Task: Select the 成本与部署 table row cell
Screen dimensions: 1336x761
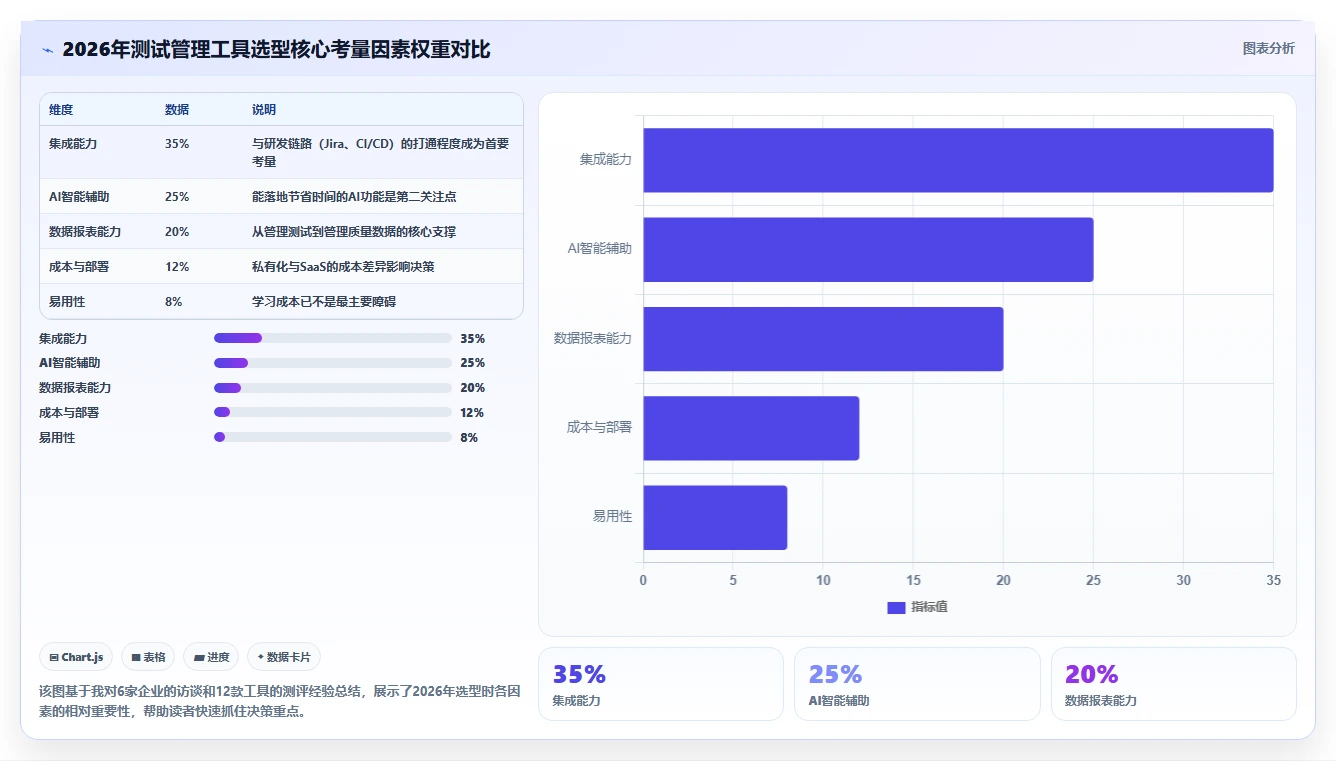Action: tap(79, 267)
